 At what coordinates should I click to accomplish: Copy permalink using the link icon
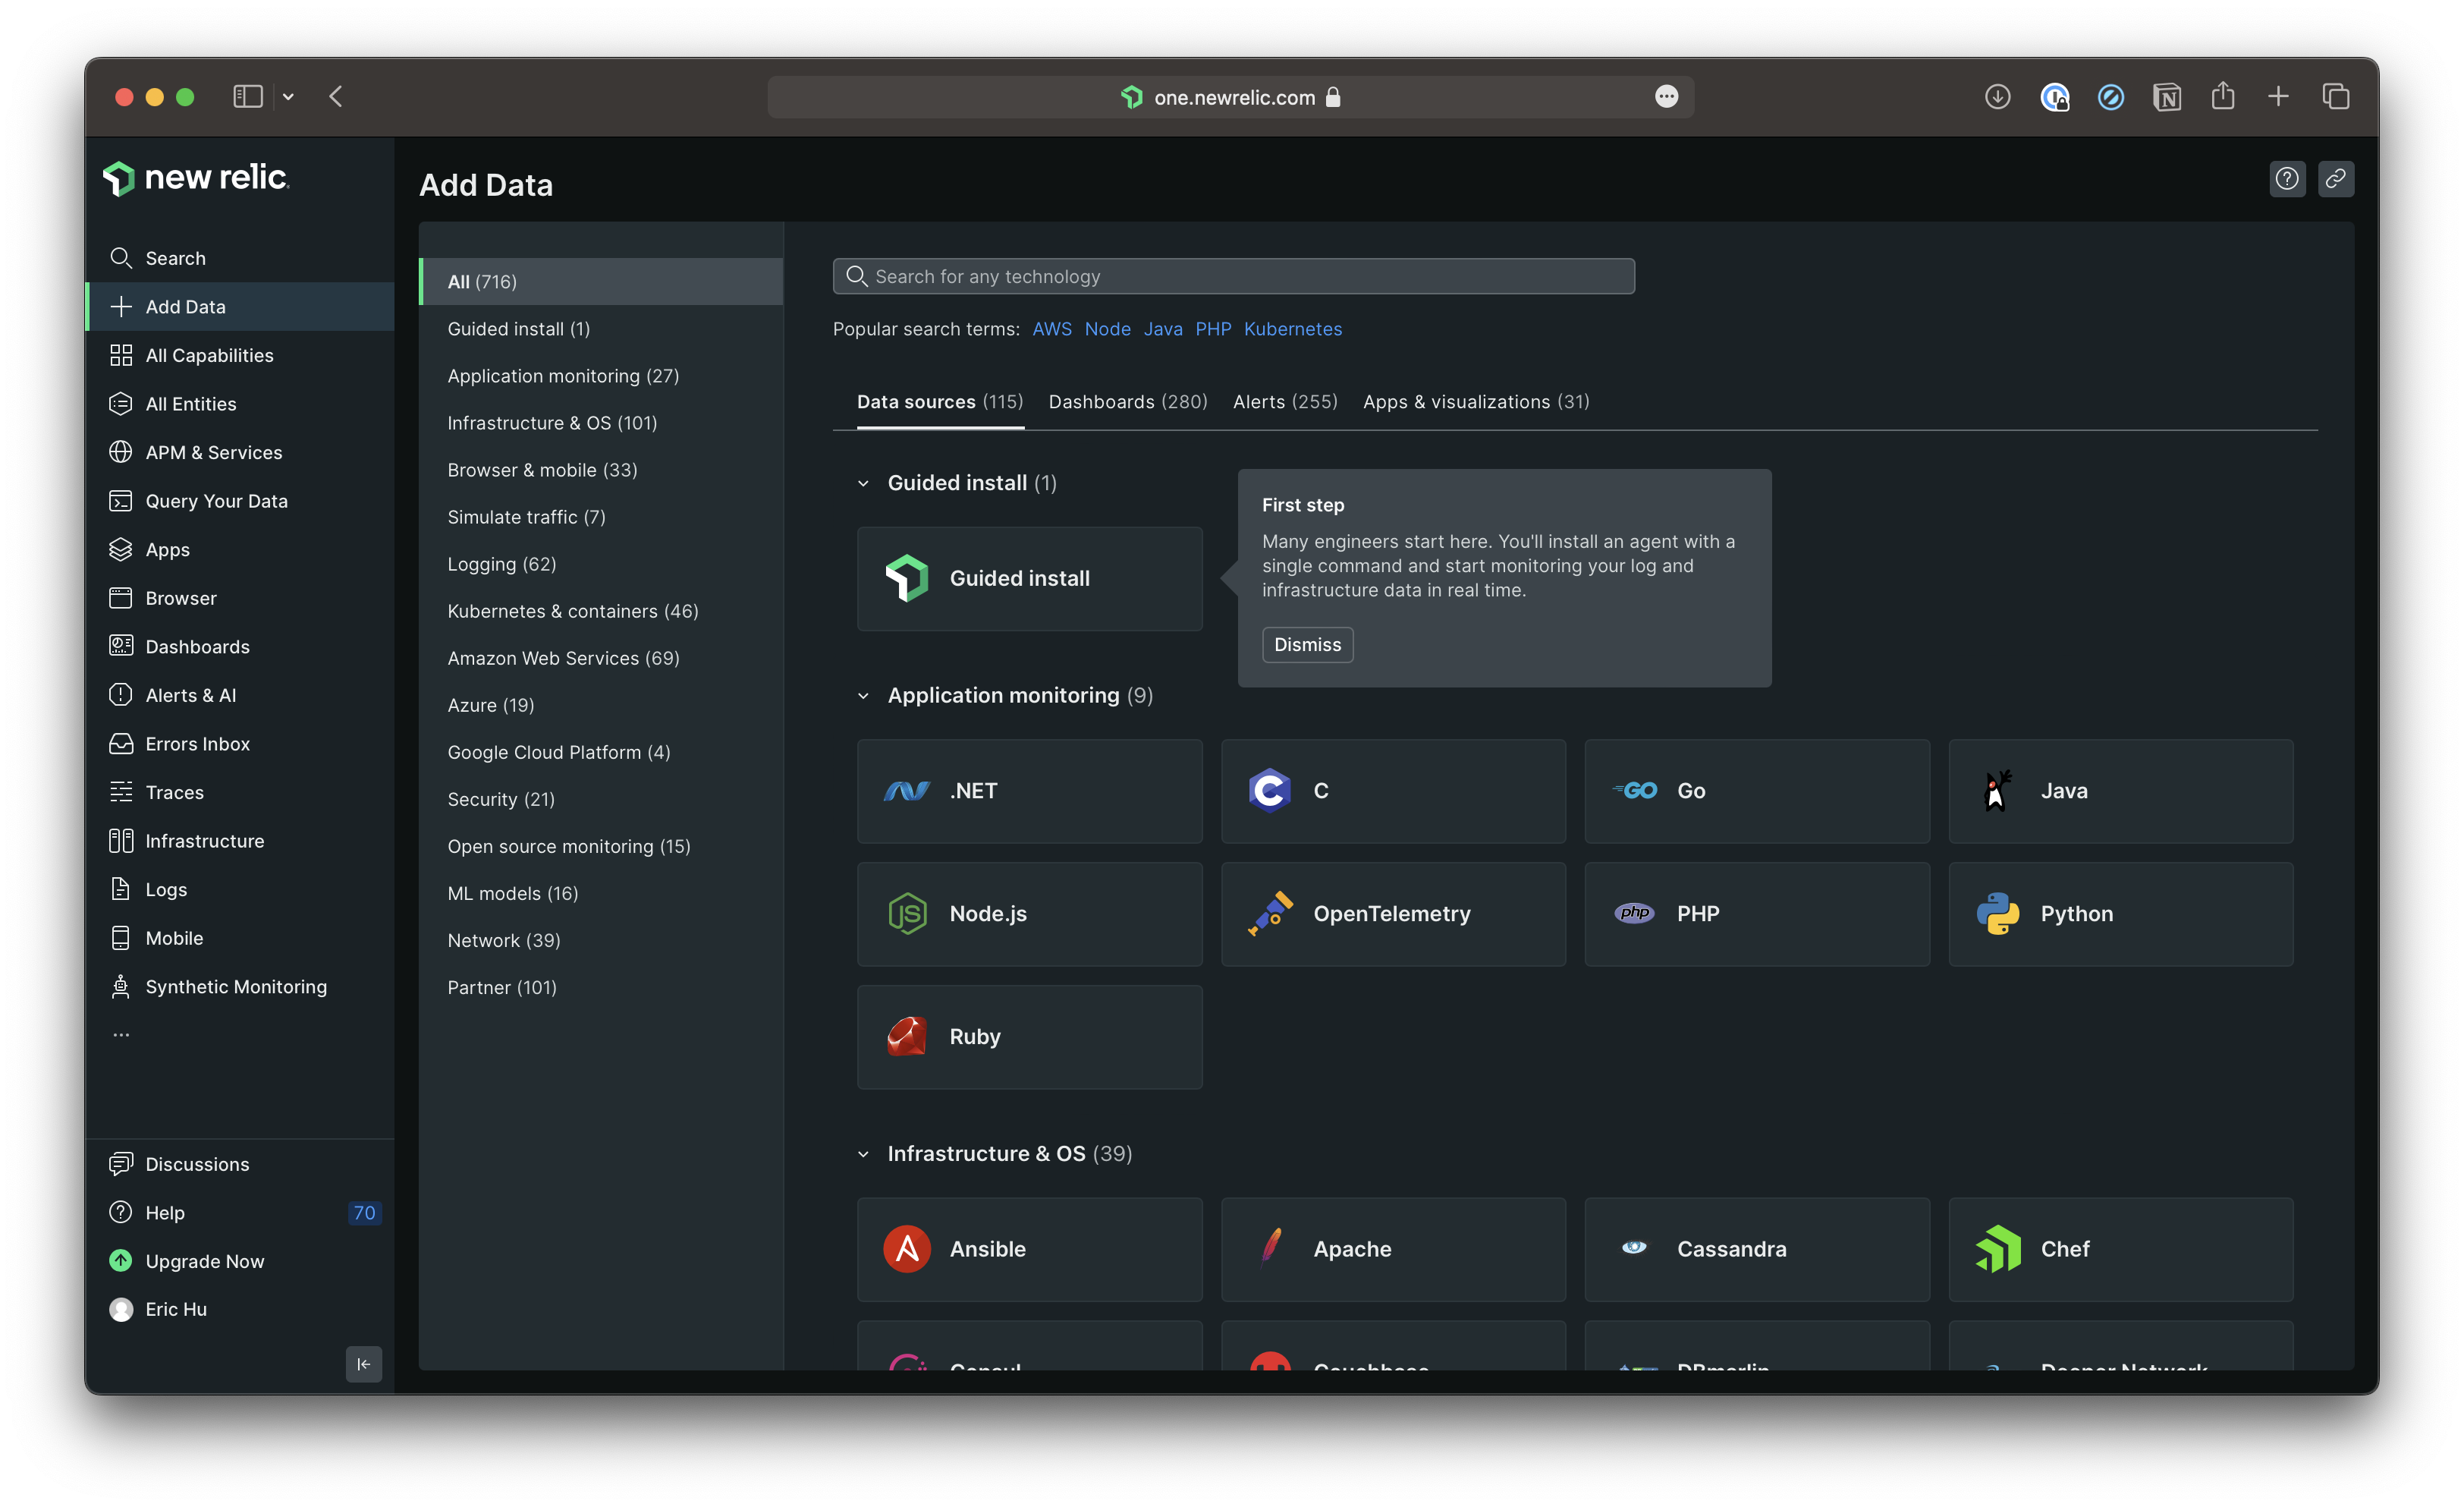(2335, 179)
